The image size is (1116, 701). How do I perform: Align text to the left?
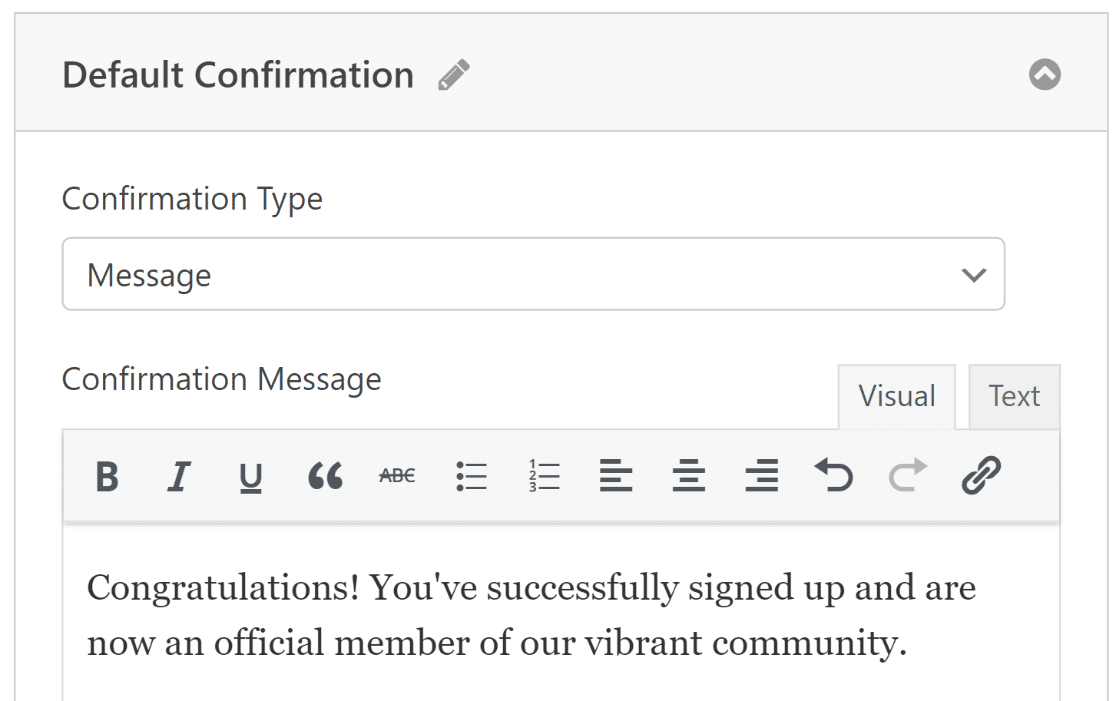tap(616, 477)
